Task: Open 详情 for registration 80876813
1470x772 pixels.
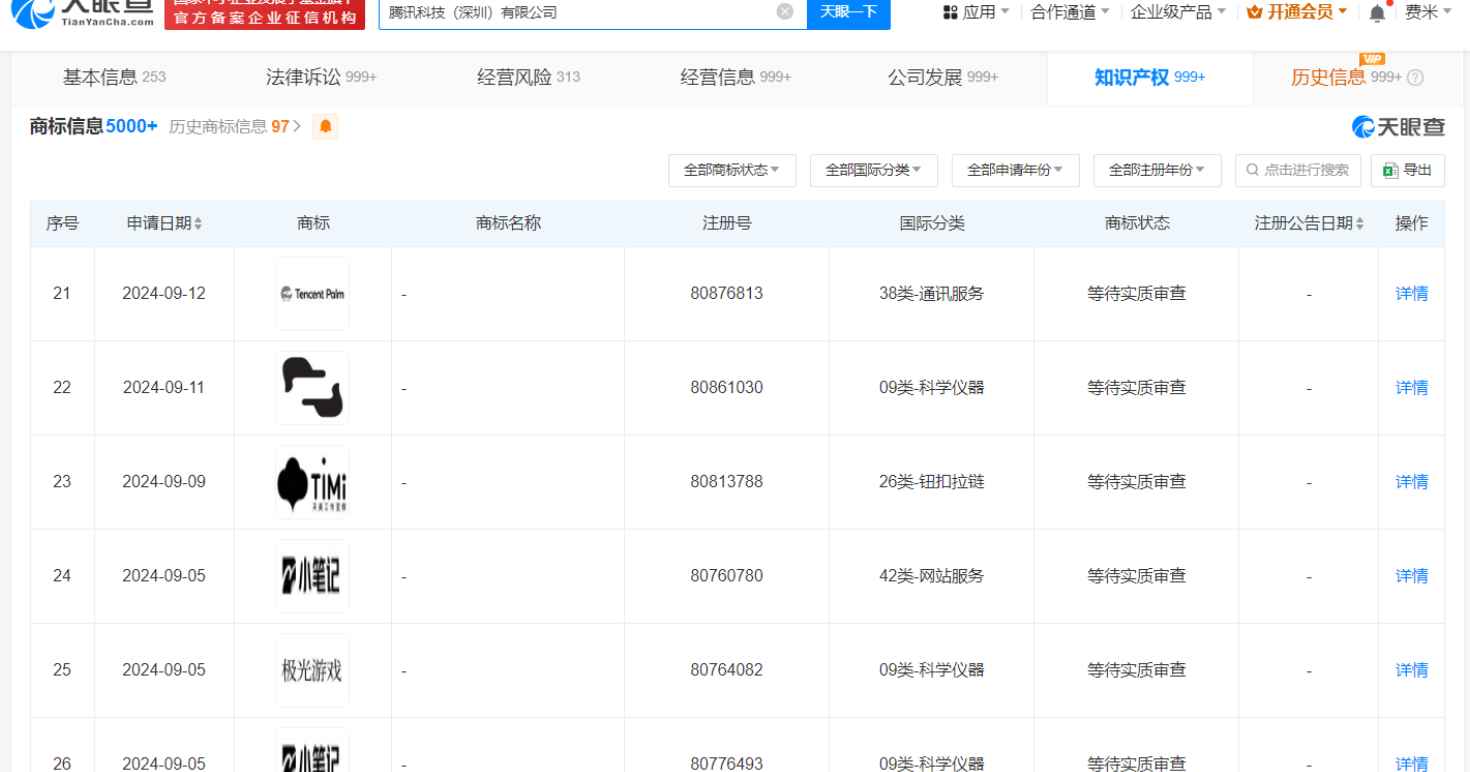Action: click(x=1411, y=294)
